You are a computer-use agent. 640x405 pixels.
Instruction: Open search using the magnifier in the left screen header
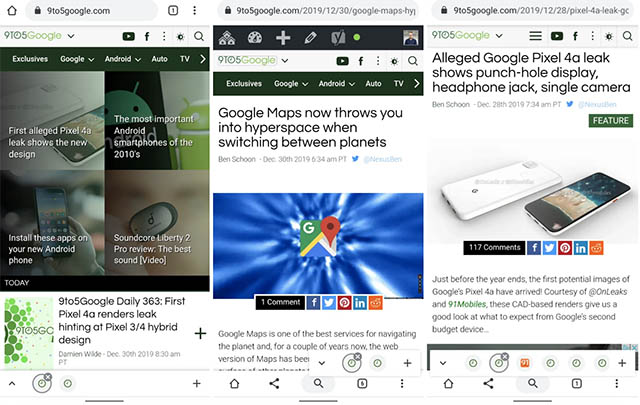click(x=199, y=36)
